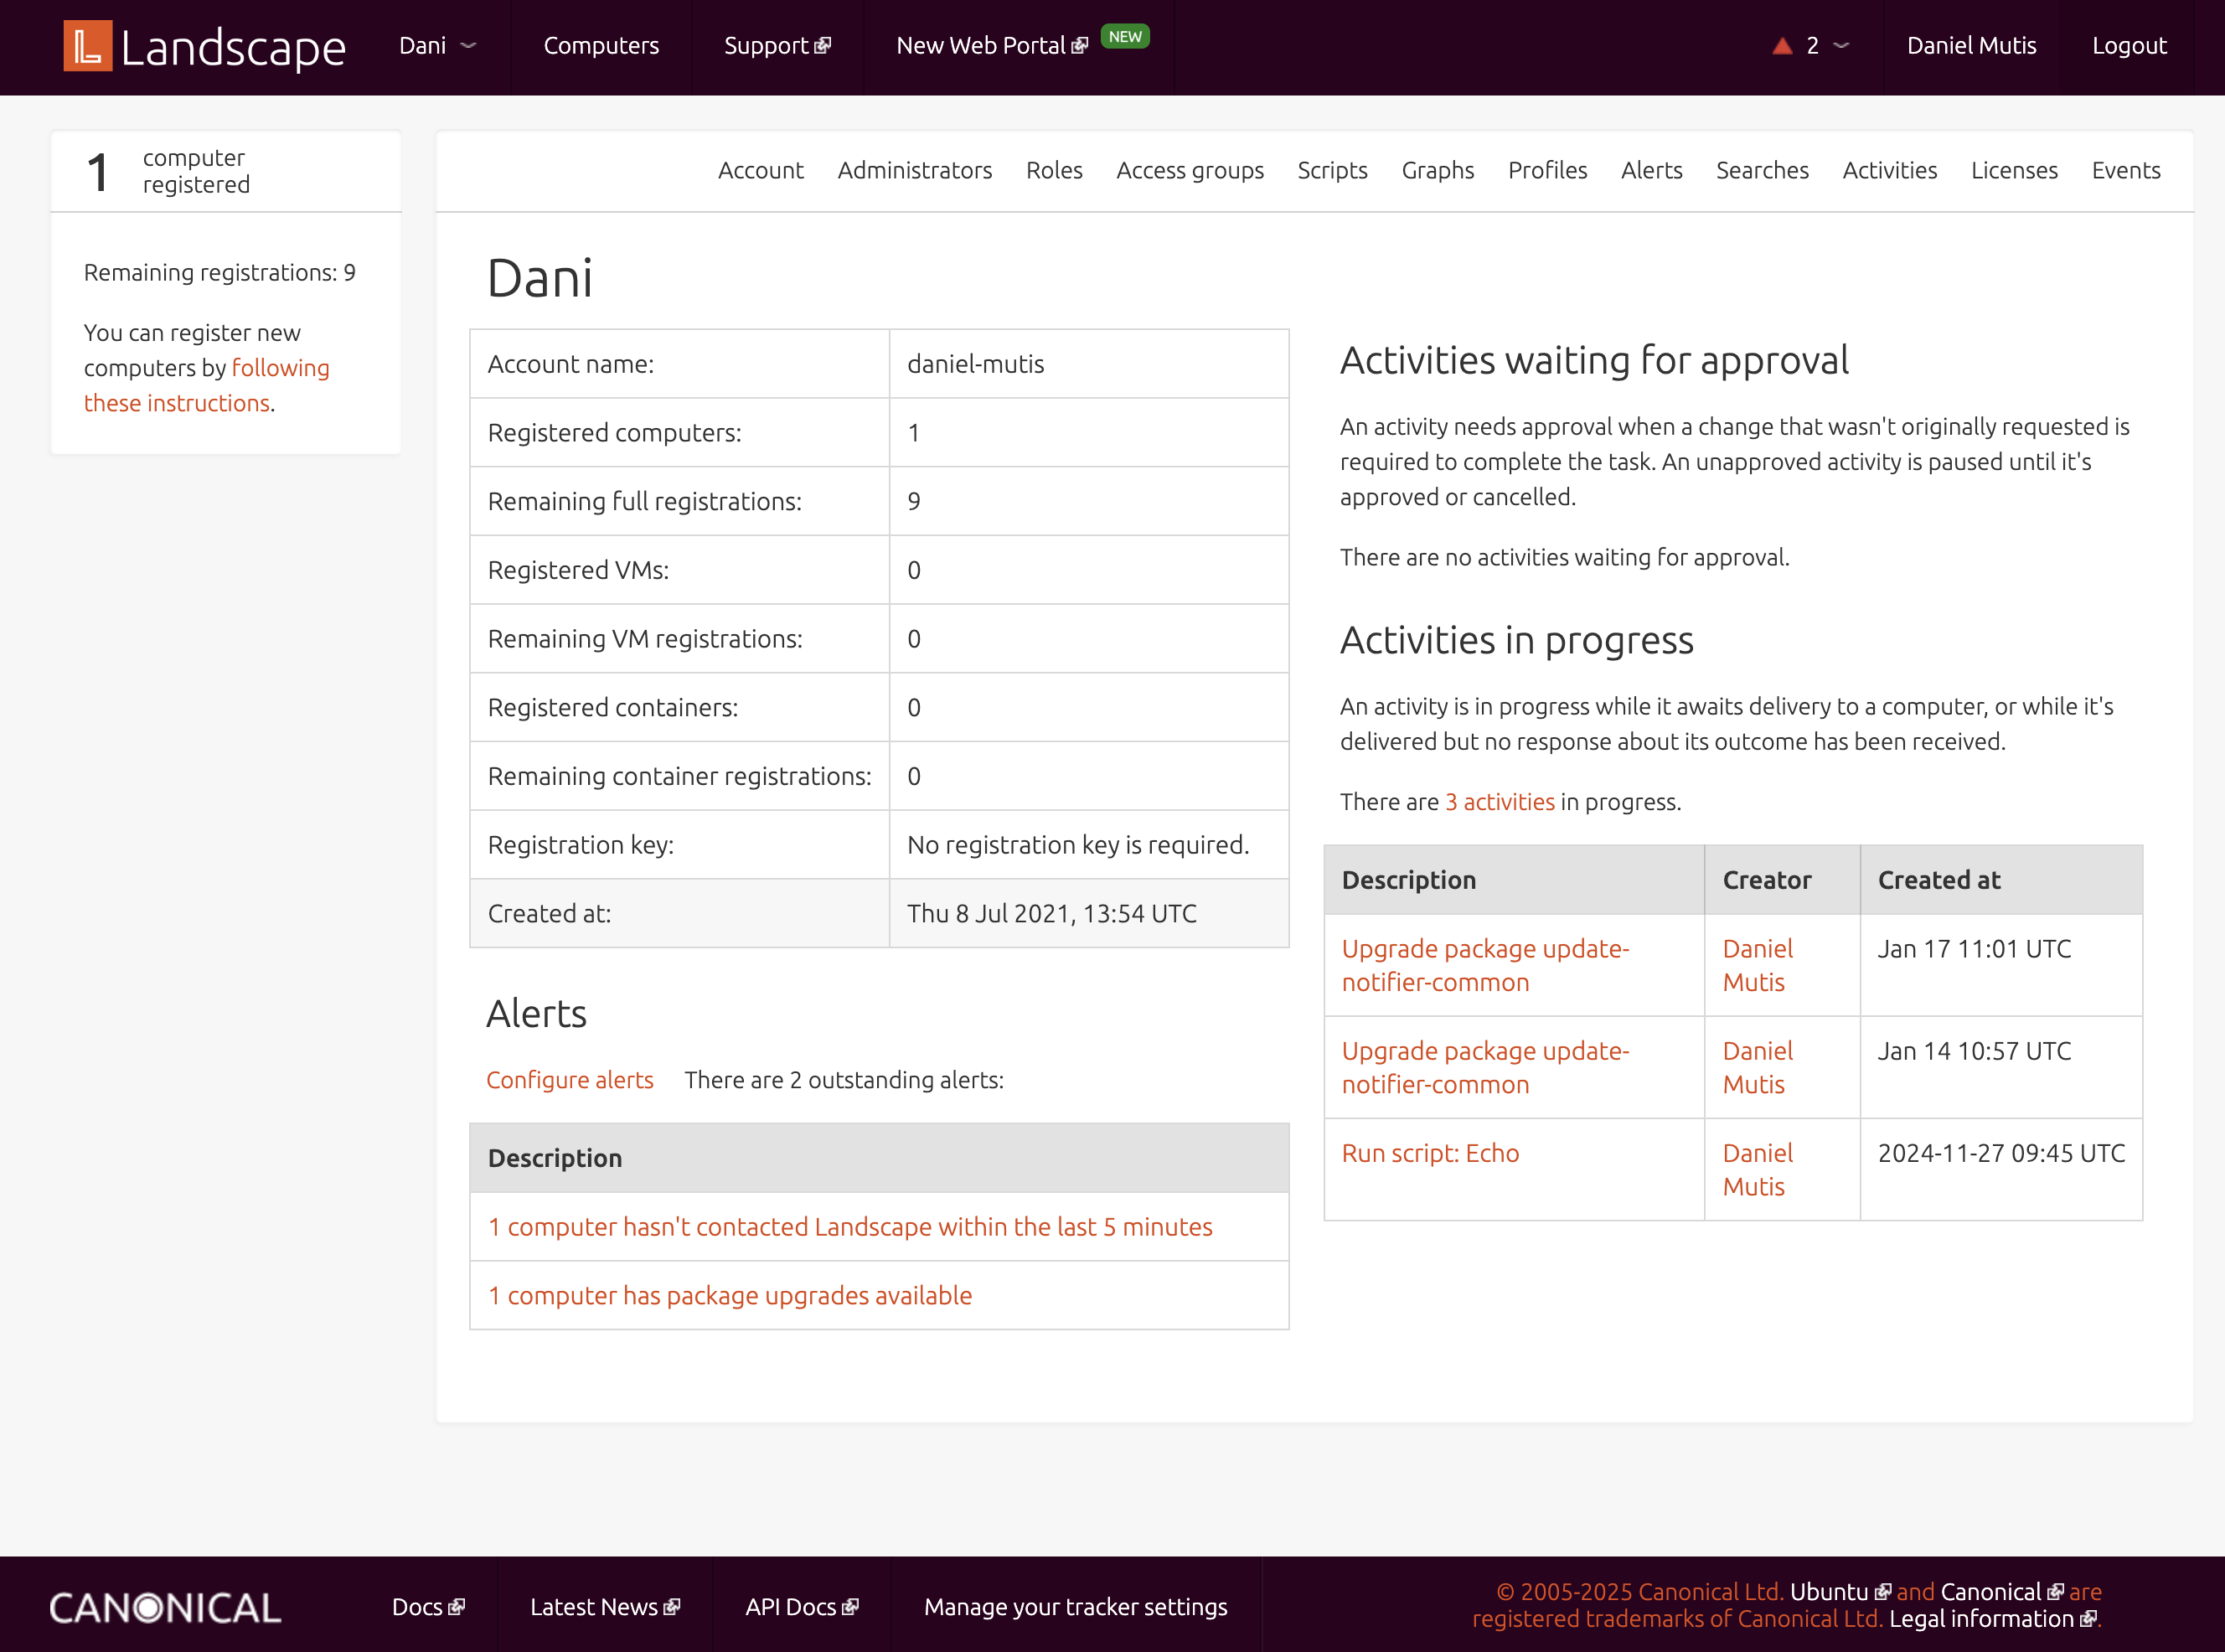This screenshot has height=1652, width=2225.
Task: Click the external-link icon after API Docs
Action: (850, 1607)
